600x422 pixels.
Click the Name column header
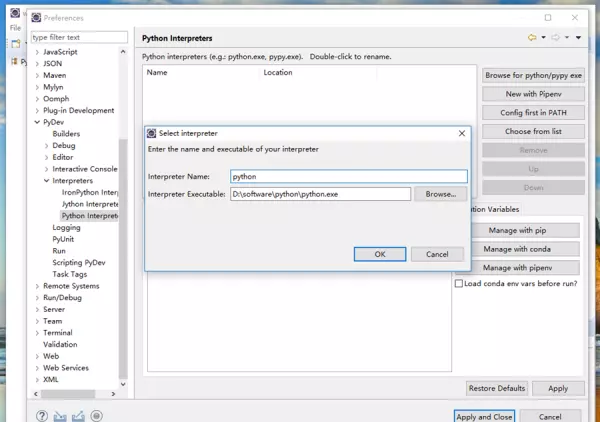[x=201, y=72]
